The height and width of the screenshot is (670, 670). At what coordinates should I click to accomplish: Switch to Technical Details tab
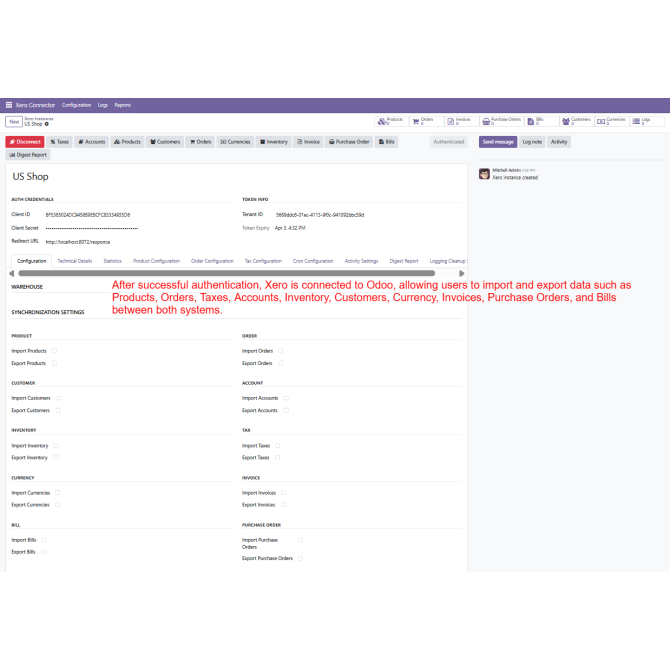(75, 261)
